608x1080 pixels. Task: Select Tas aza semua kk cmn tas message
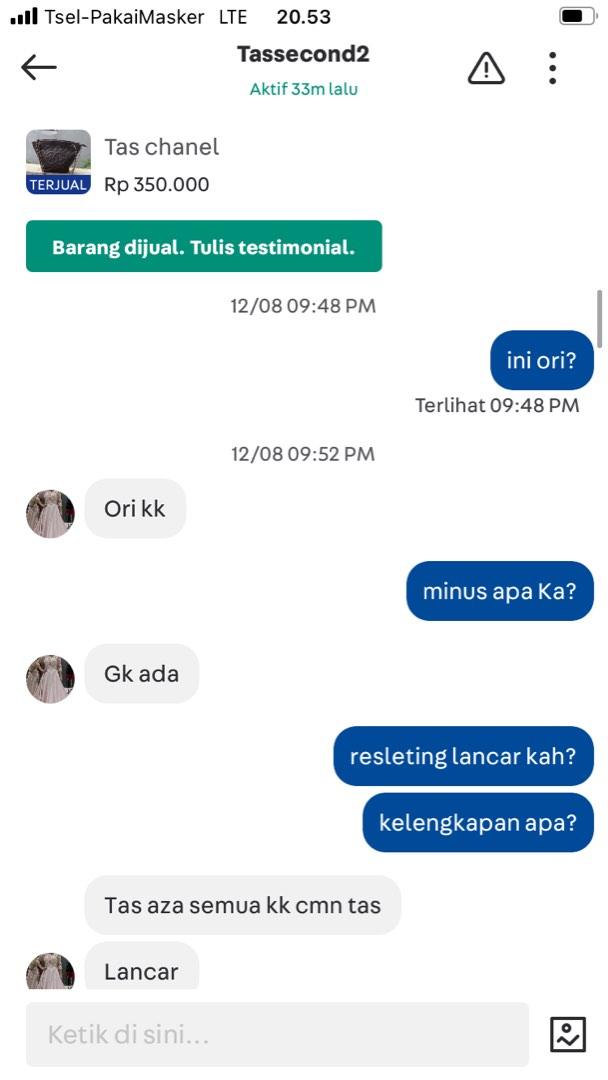242,904
